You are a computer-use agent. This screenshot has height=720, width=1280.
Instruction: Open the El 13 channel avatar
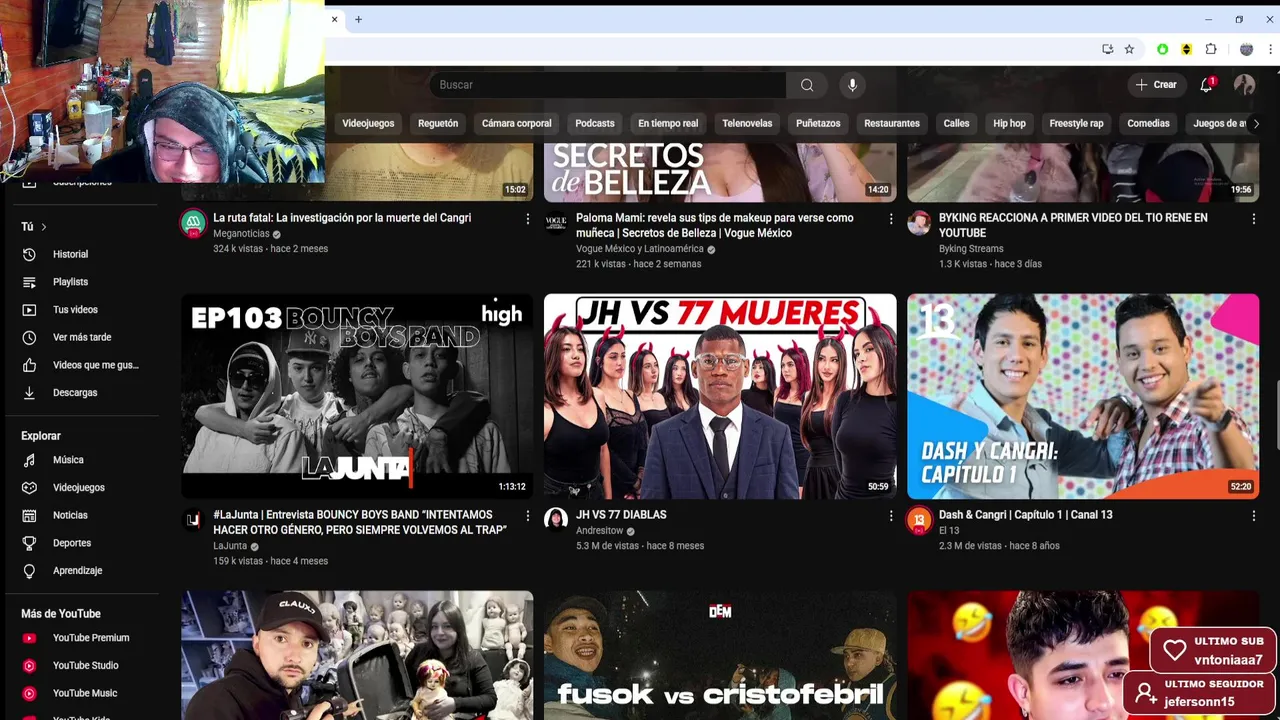pos(919,520)
